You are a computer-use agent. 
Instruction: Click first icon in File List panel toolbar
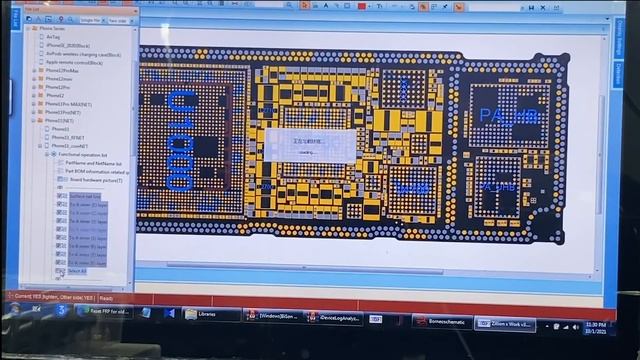[x=29, y=18]
